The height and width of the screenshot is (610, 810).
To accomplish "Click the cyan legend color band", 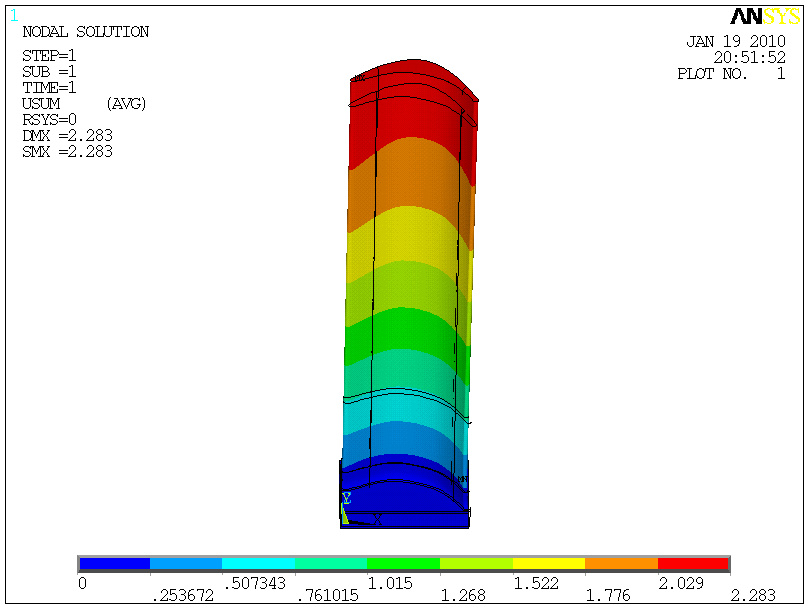I will point(258,564).
